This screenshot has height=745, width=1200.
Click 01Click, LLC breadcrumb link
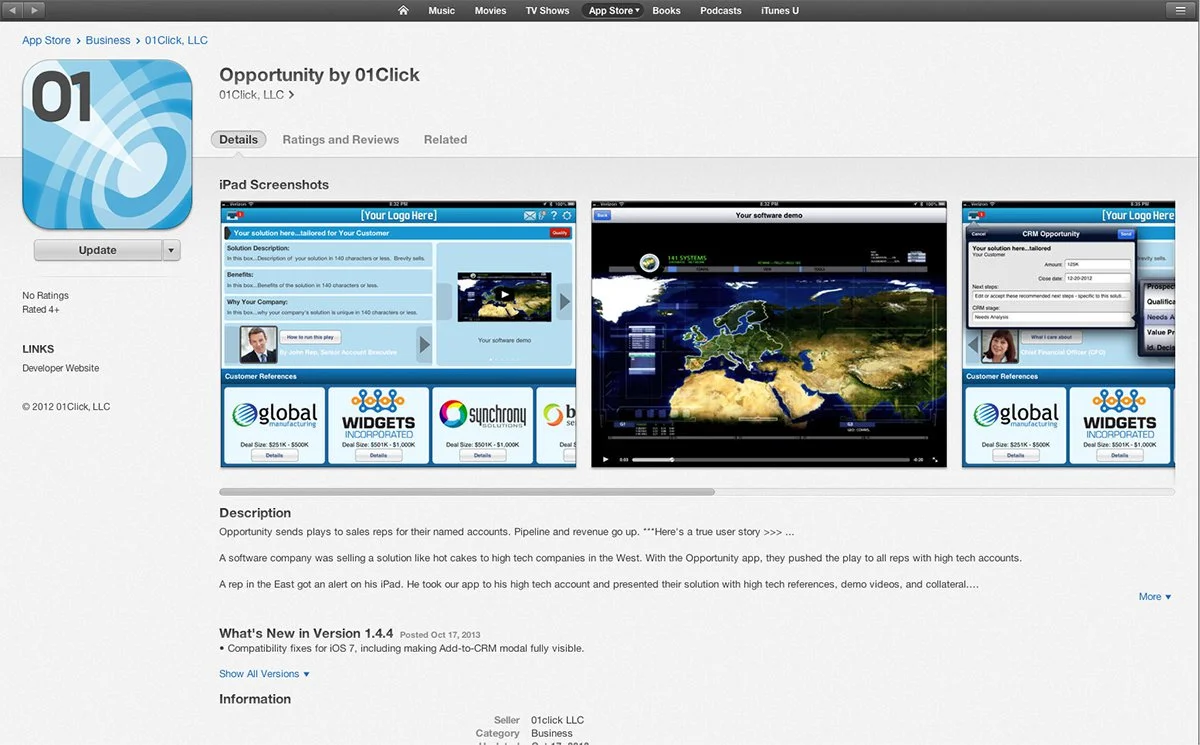point(176,40)
